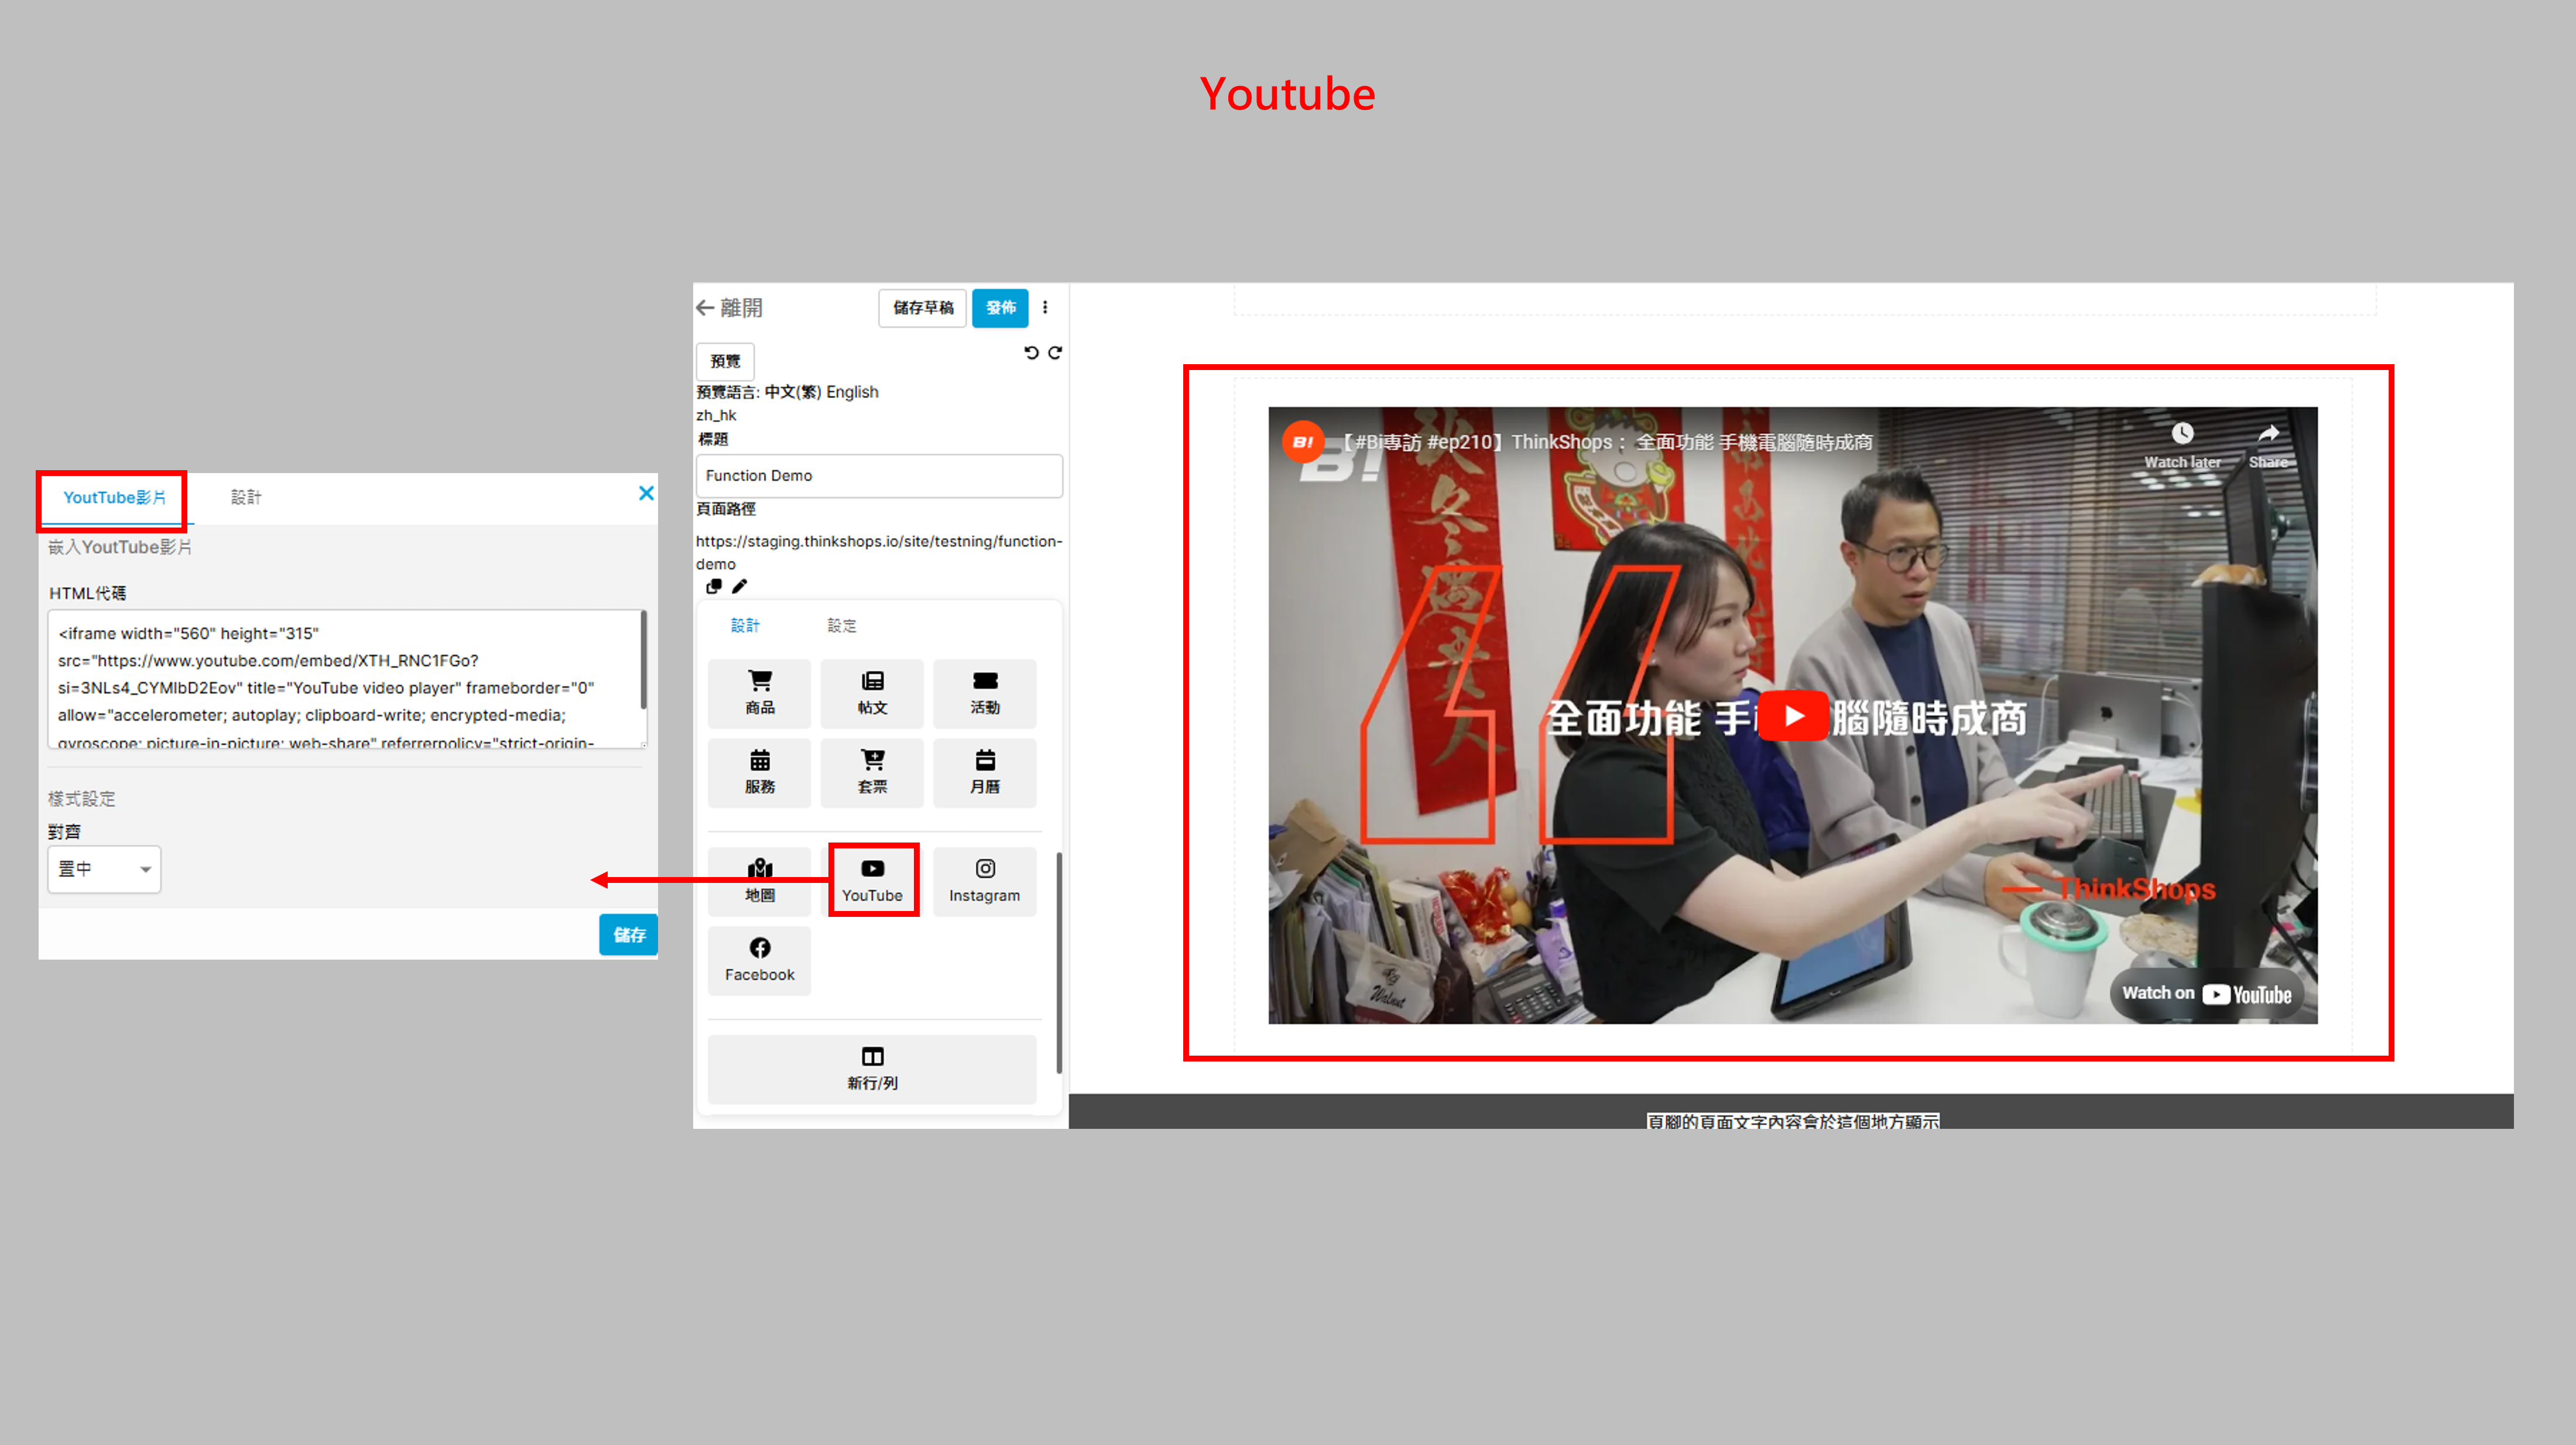Click the 儲存草稿 save draft button

[922, 307]
